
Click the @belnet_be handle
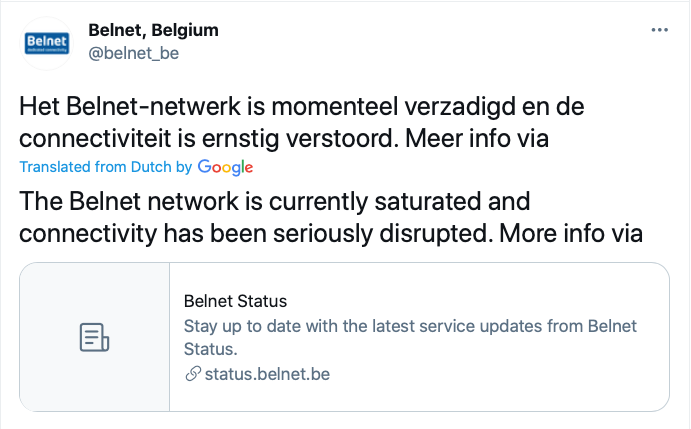point(134,53)
